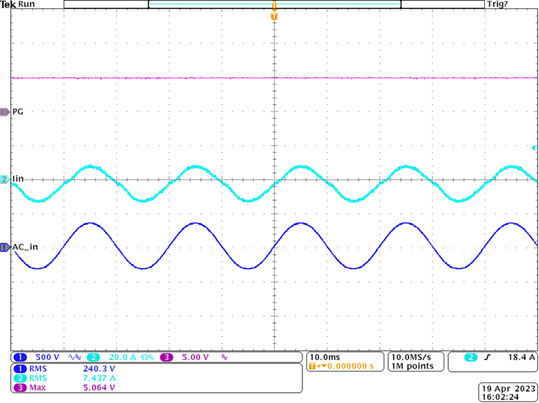
Task: Click the channel 2 badge showing 20.0 A
Action: [x=94, y=357]
